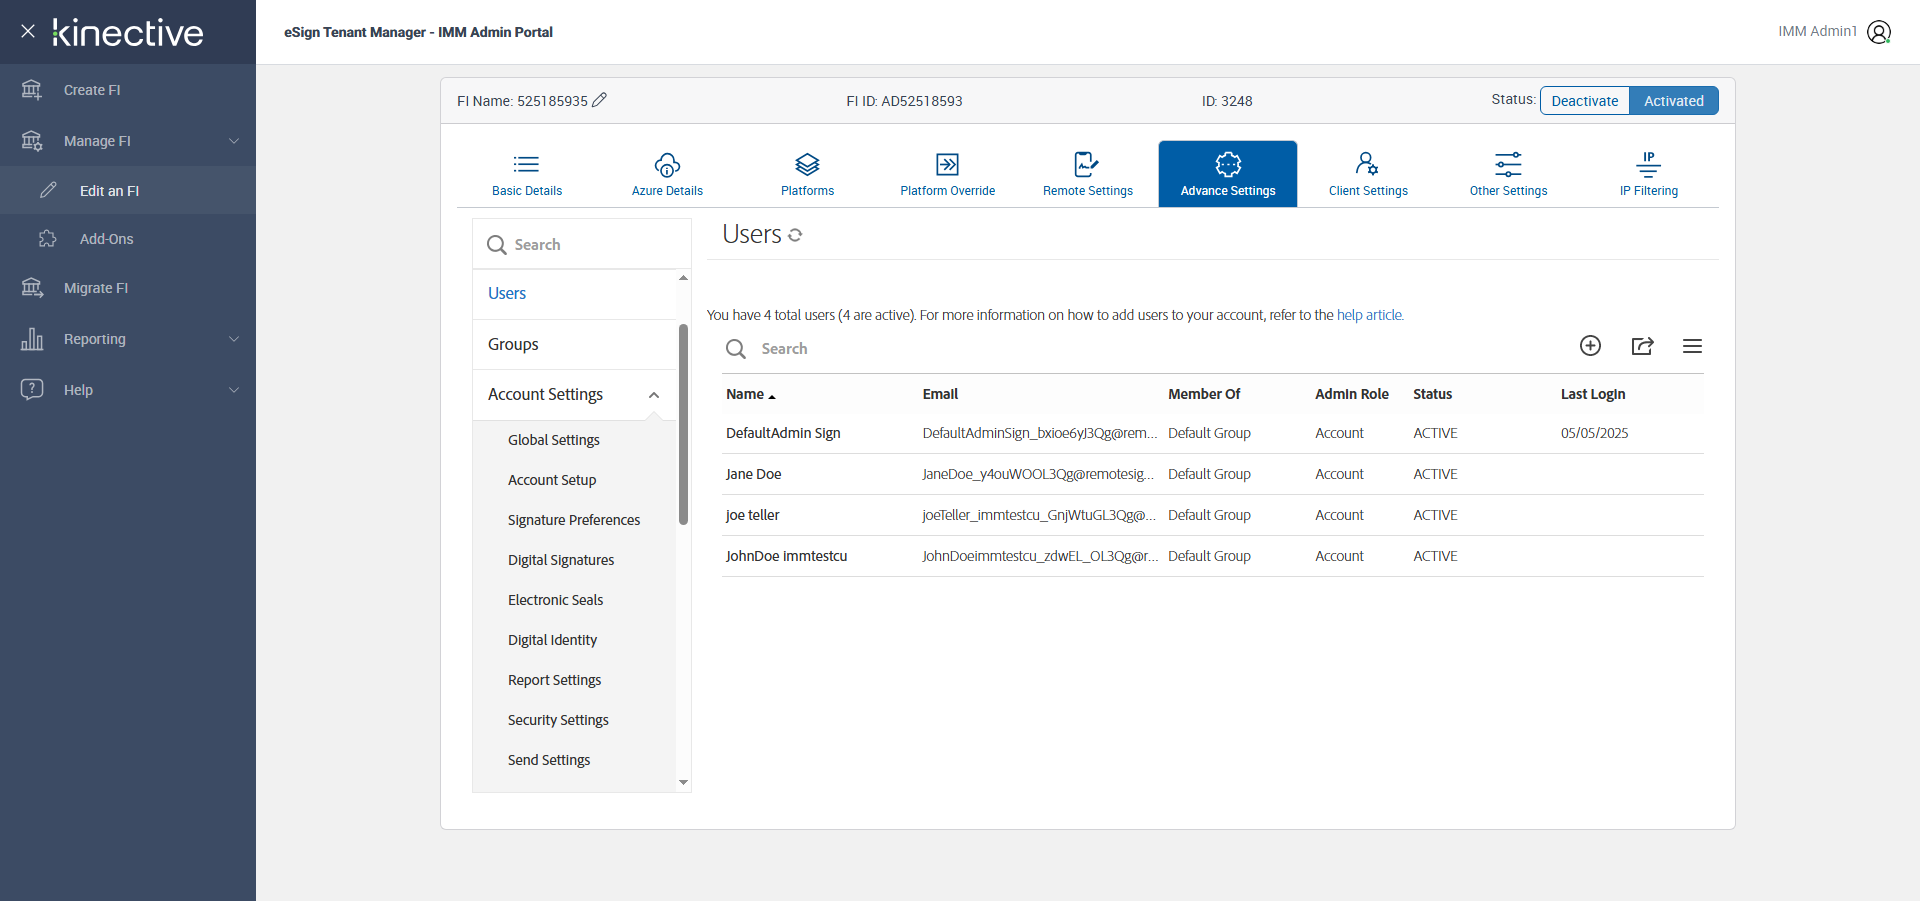
Task: Open Security Settings in the settings list
Action: tap(558, 720)
